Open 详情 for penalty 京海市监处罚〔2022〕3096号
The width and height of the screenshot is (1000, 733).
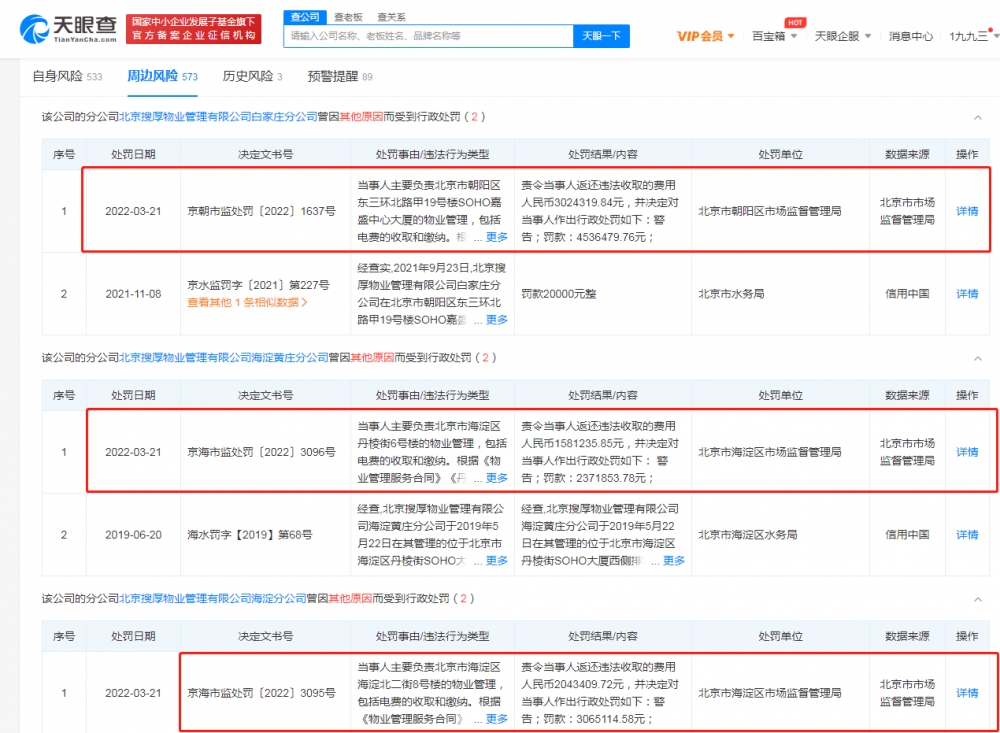click(x=967, y=452)
